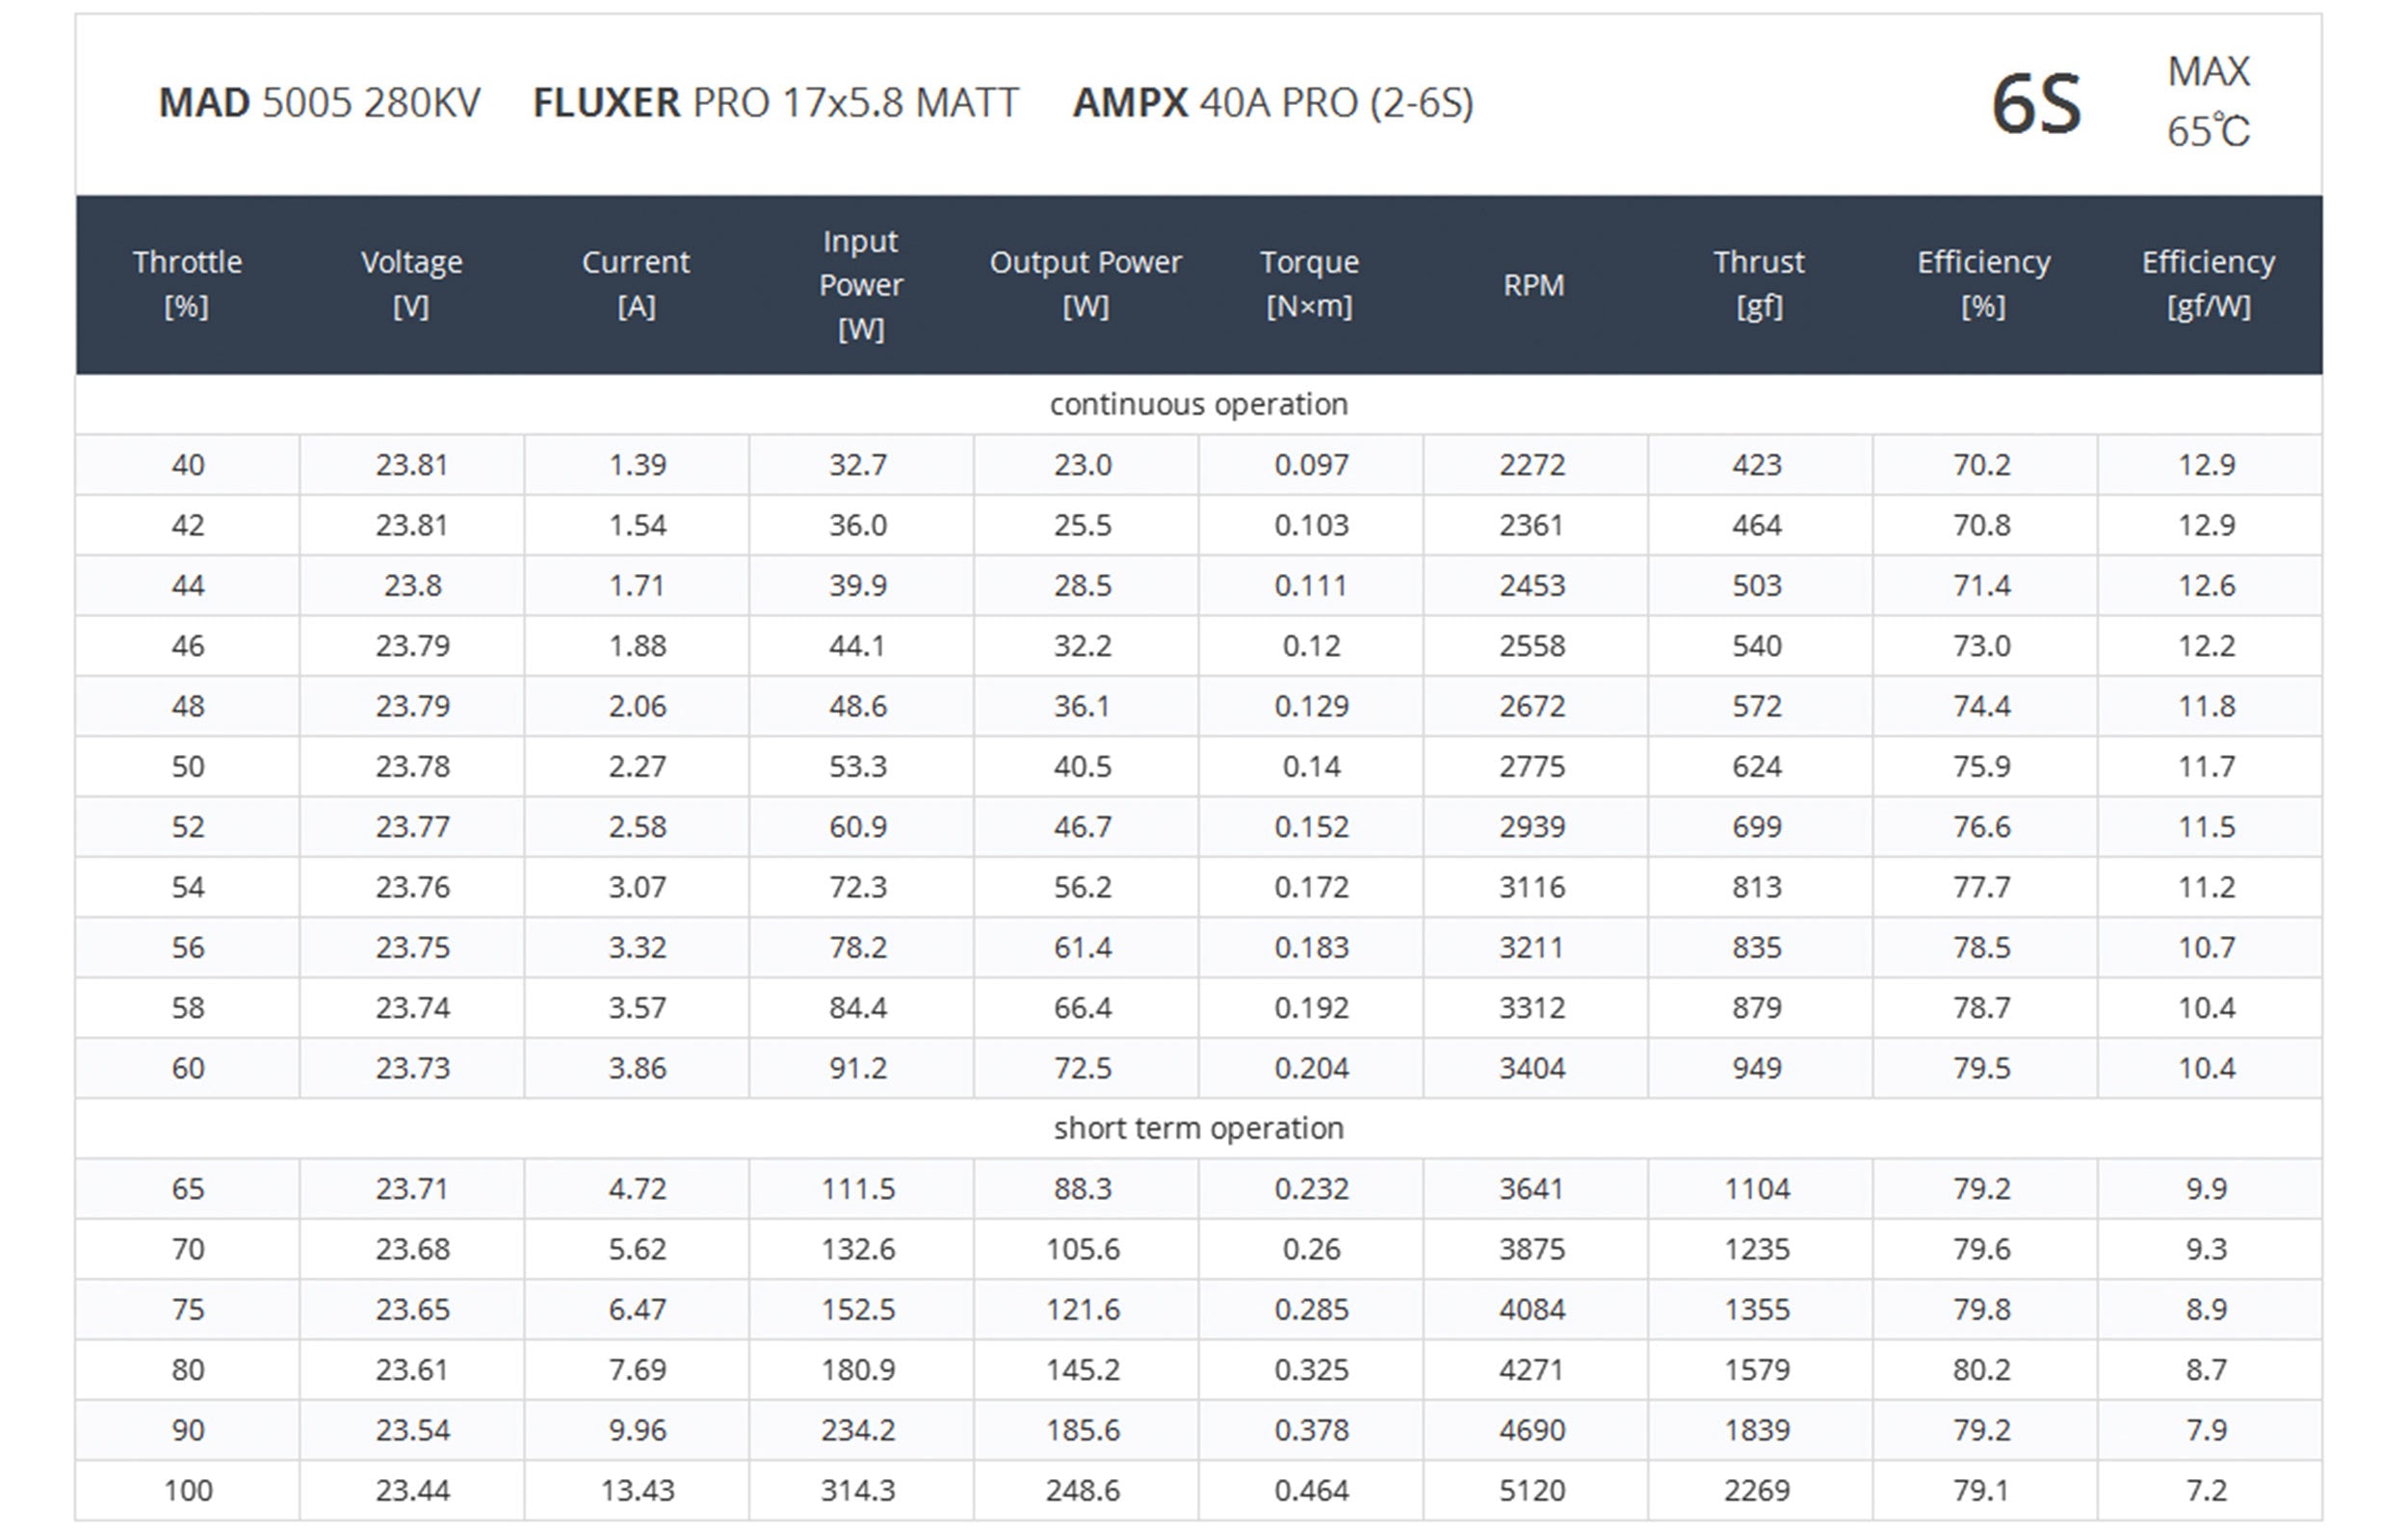Click the MAX 65°C temperature label
The width and height of the screenshot is (2408, 1532).
point(2208,101)
